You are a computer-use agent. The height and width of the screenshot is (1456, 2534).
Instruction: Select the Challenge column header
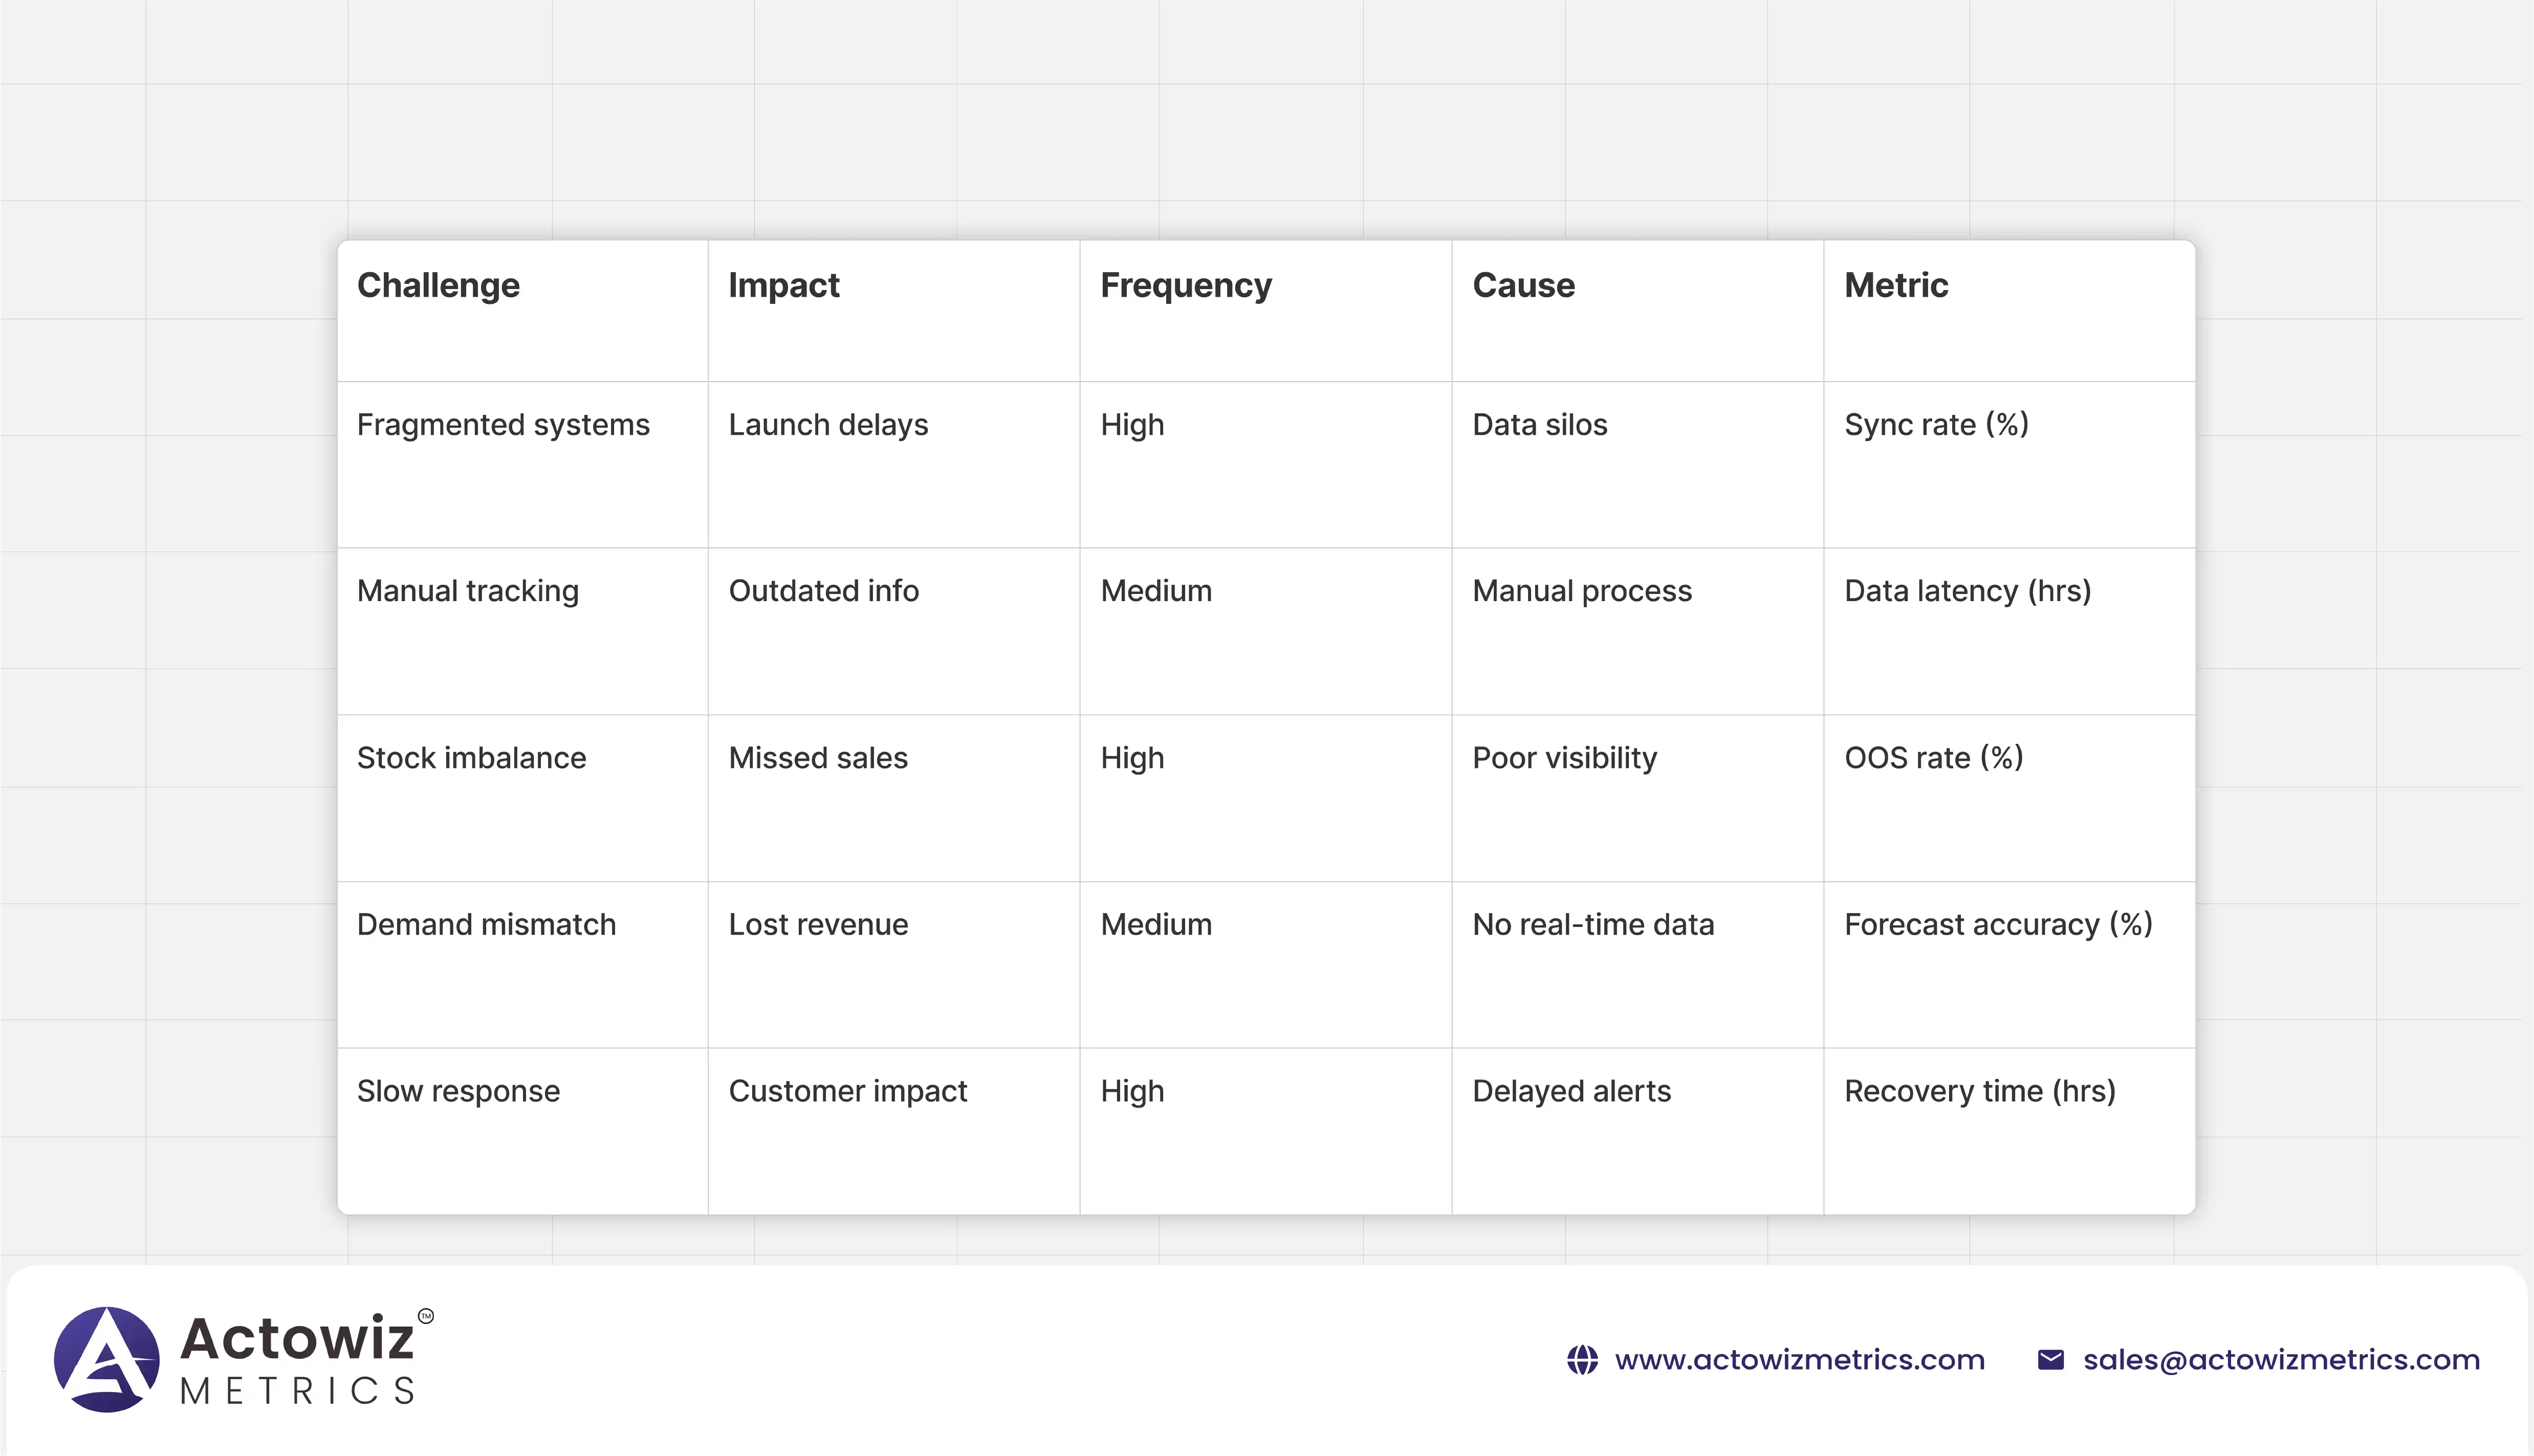coord(438,286)
